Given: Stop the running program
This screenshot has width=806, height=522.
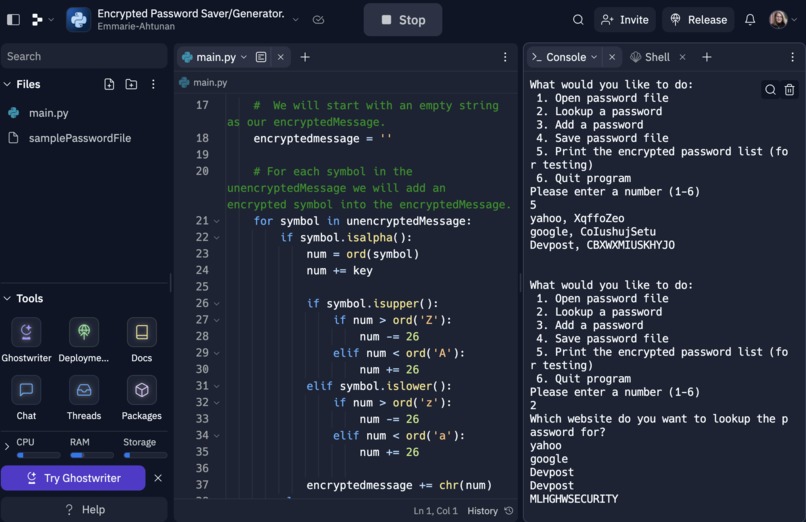Looking at the screenshot, I should [403, 20].
